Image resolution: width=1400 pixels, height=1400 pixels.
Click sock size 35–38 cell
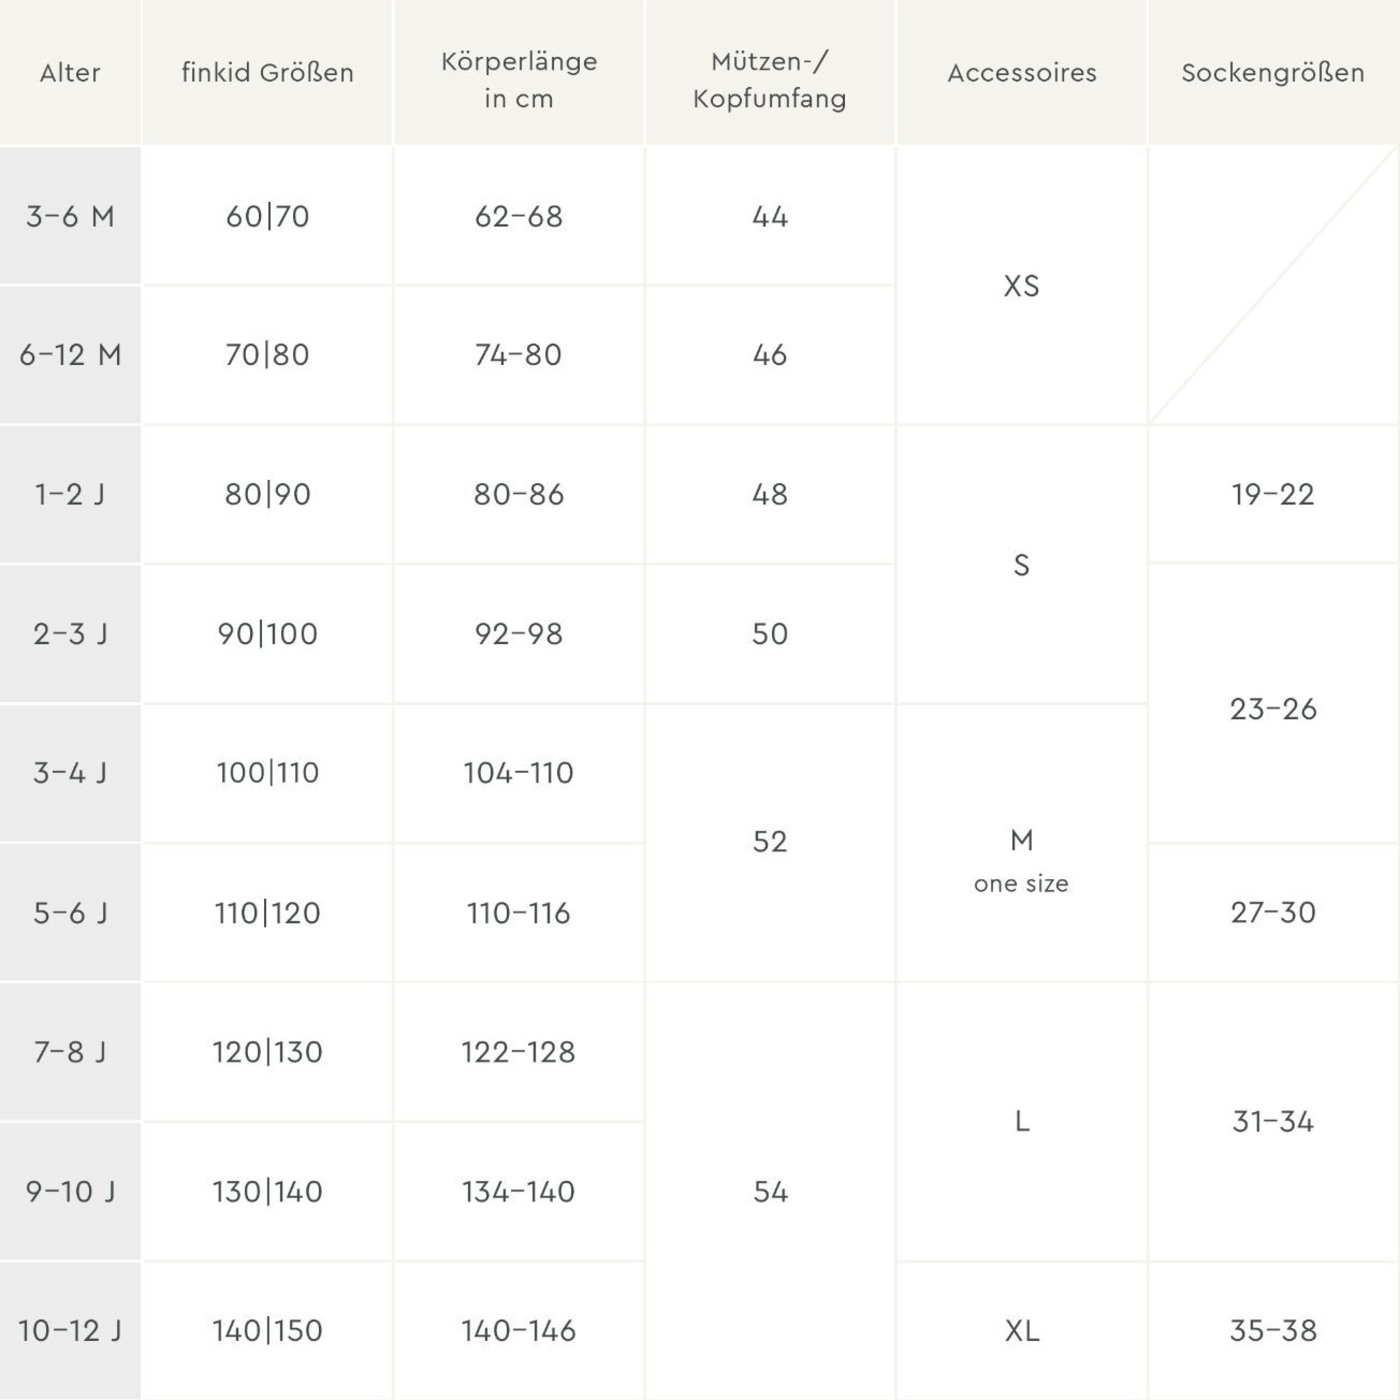[1273, 1331]
